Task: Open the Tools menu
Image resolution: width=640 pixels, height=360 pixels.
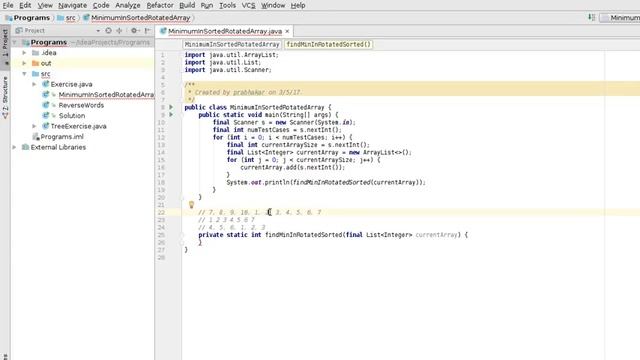Action: pos(227,5)
